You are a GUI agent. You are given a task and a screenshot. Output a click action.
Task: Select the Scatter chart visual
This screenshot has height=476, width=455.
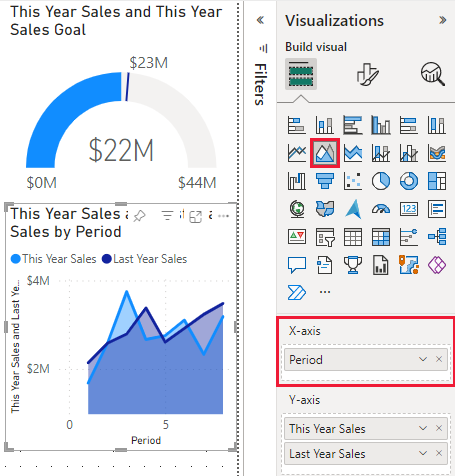pyautogui.click(x=353, y=181)
